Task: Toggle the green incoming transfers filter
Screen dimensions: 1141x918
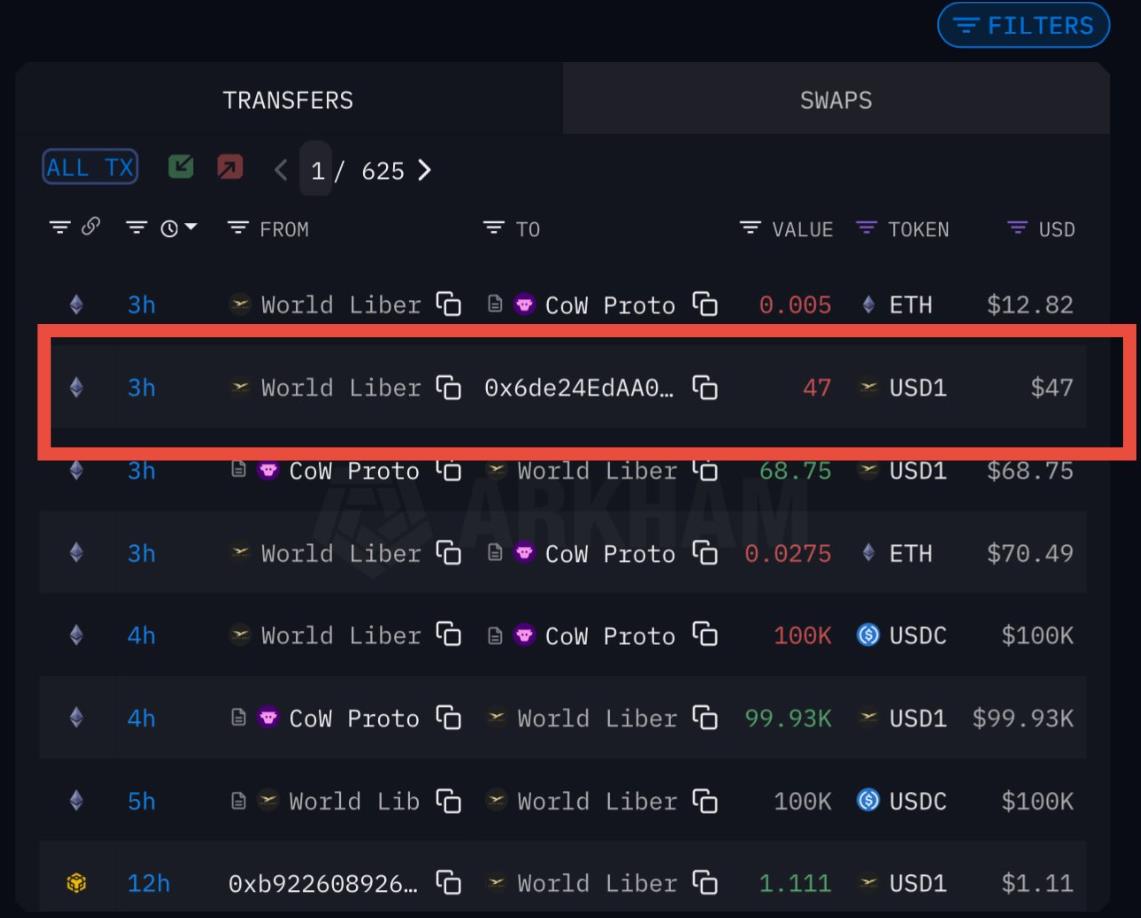Action: point(180,167)
